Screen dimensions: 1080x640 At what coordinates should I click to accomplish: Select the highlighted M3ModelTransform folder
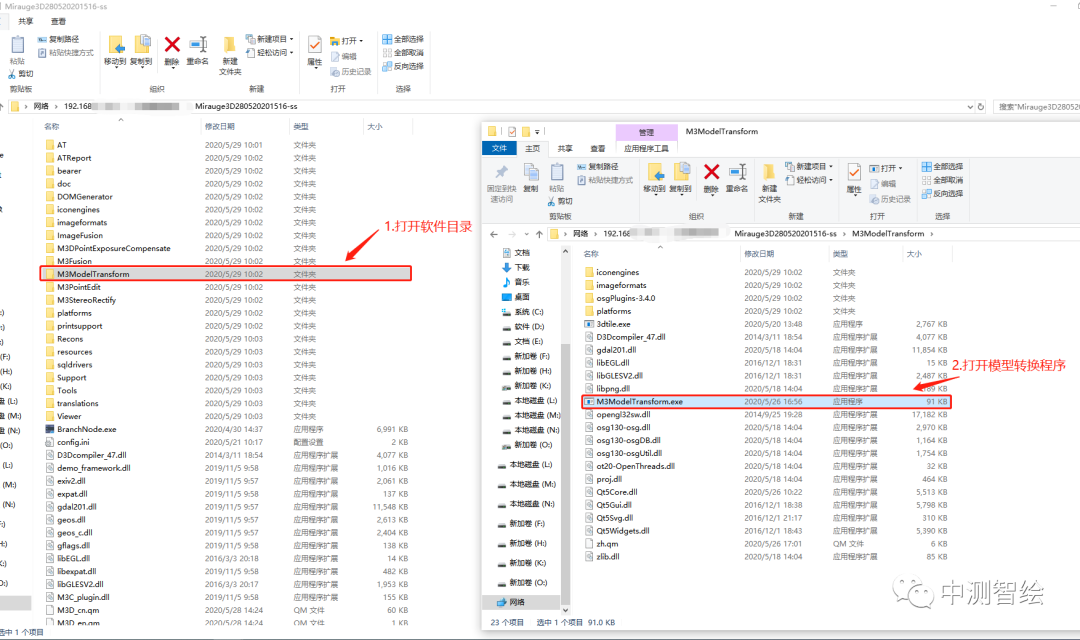[93, 274]
